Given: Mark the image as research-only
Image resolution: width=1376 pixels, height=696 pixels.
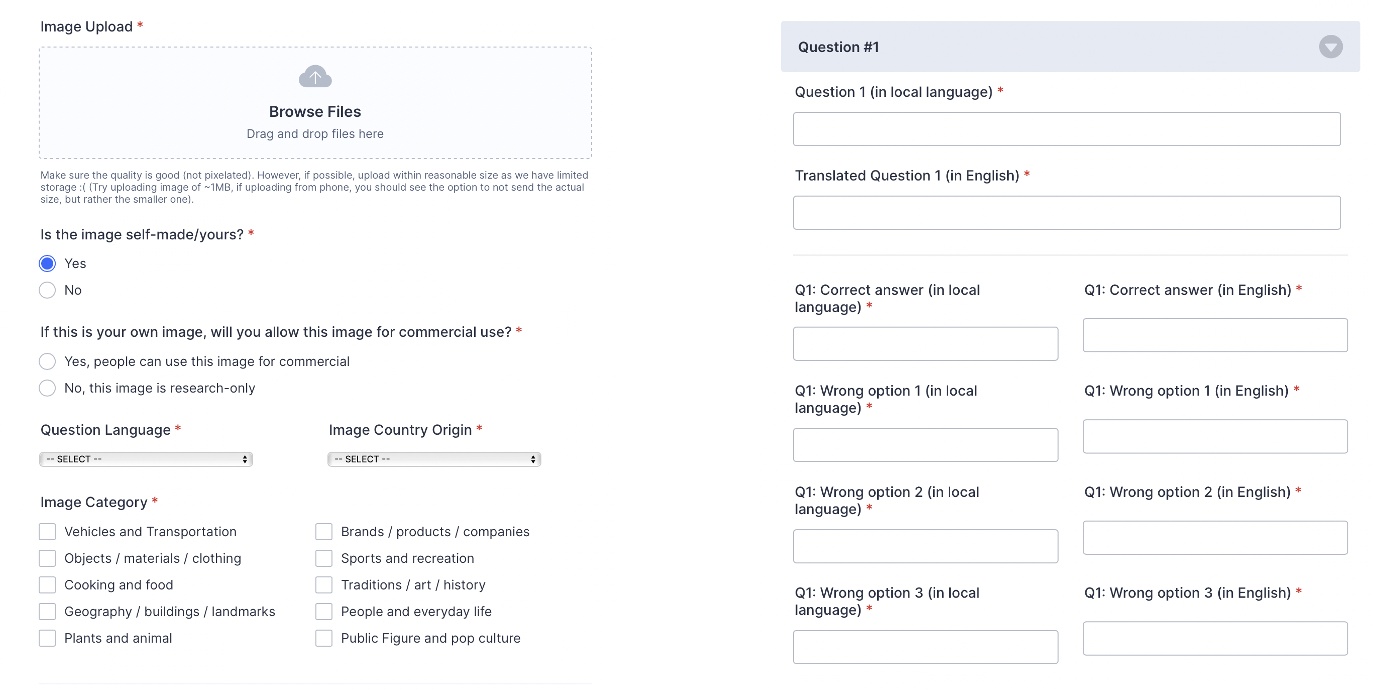Looking at the screenshot, I should click(47, 388).
